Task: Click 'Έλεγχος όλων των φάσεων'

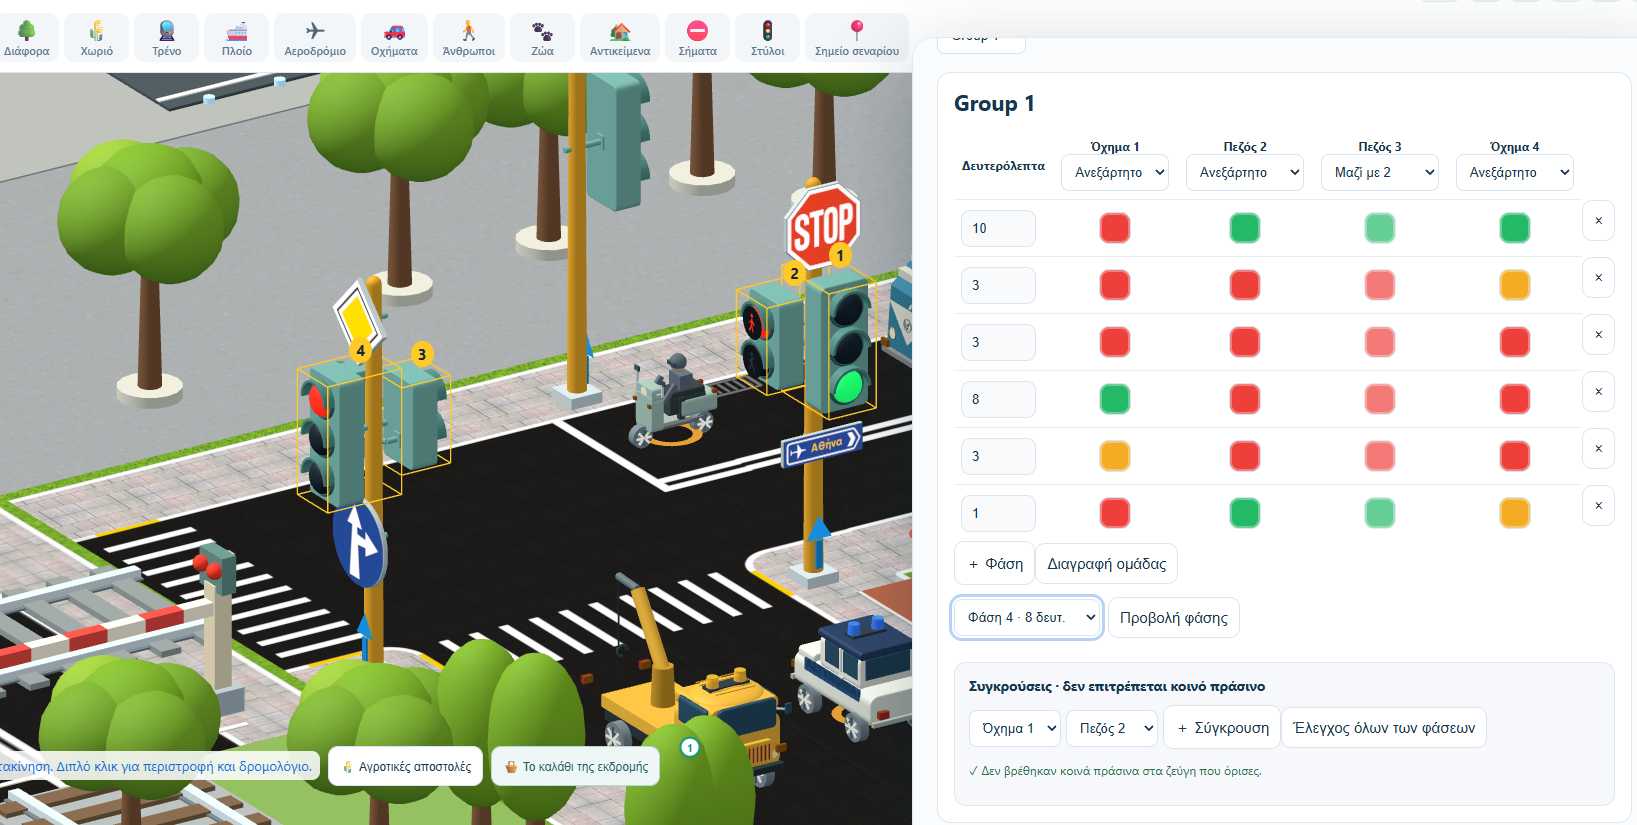Action: pos(1384,728)
